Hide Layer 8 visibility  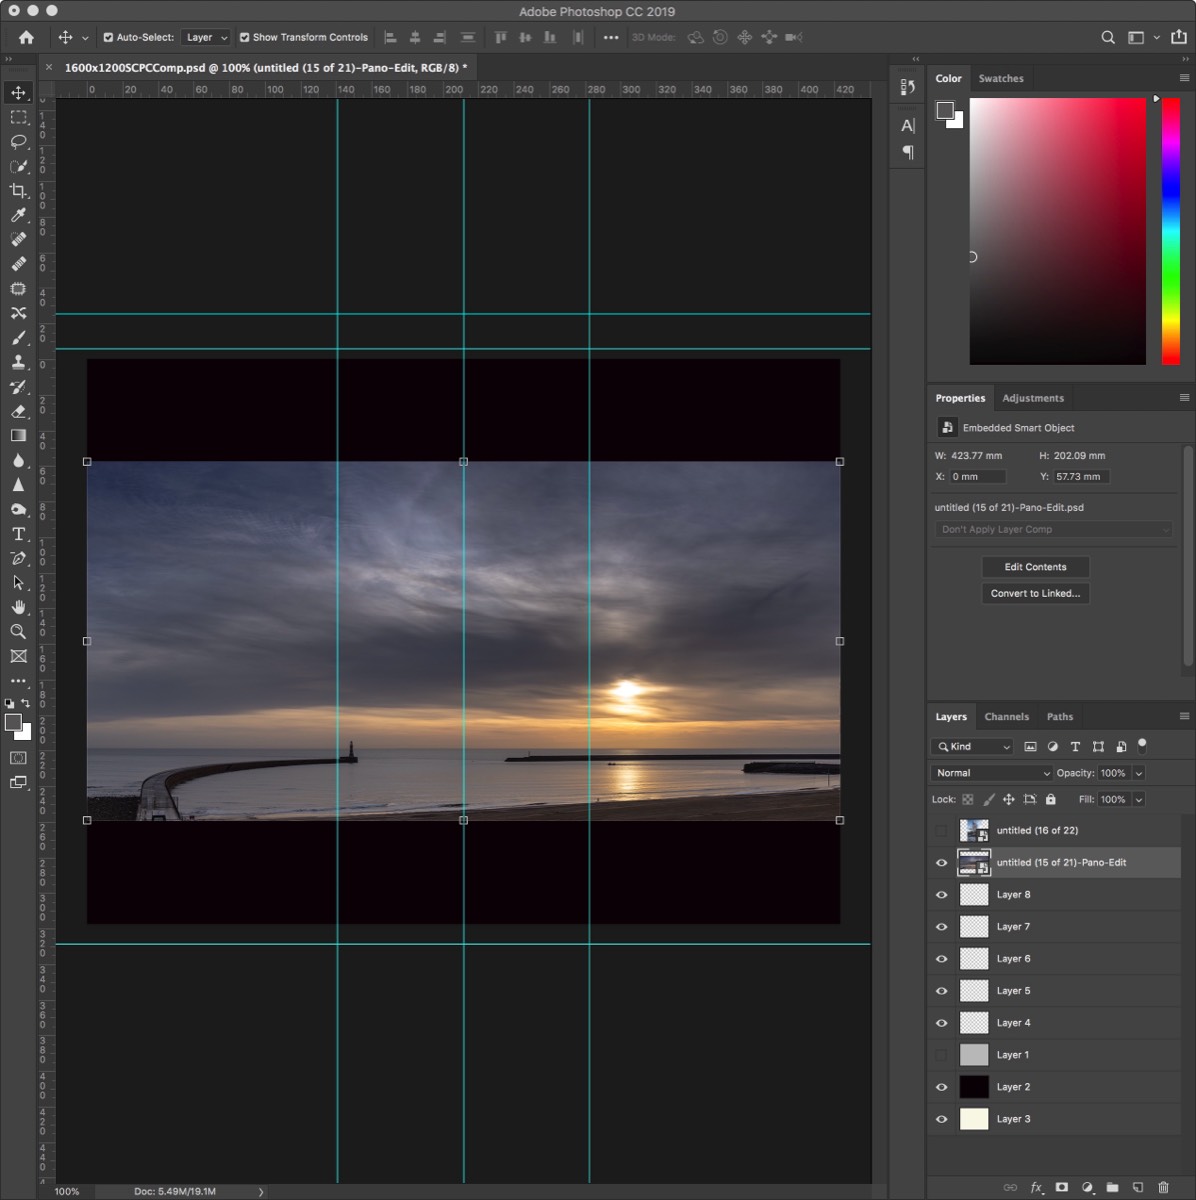click(x=941, y=895)
